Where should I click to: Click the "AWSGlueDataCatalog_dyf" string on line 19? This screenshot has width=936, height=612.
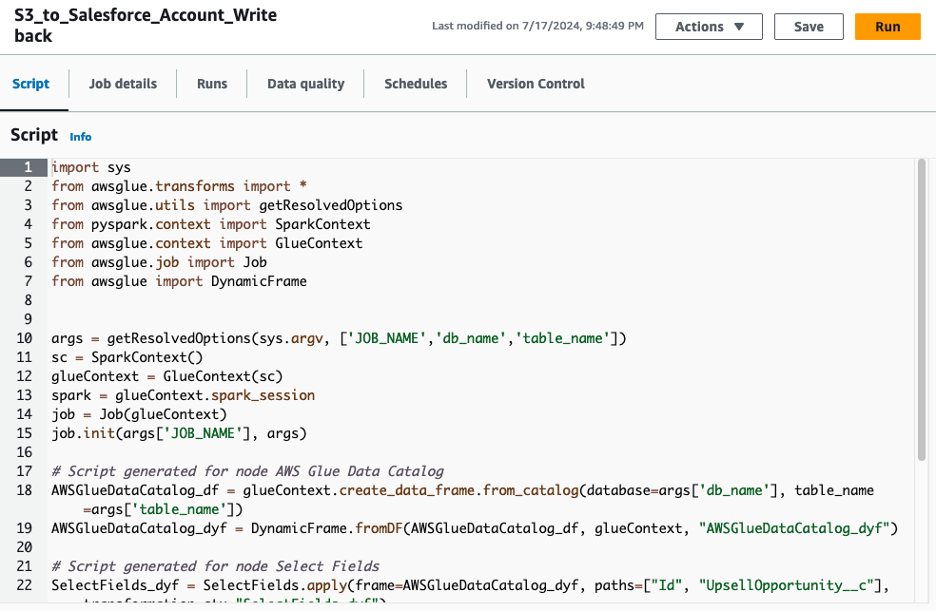(794, 528)
